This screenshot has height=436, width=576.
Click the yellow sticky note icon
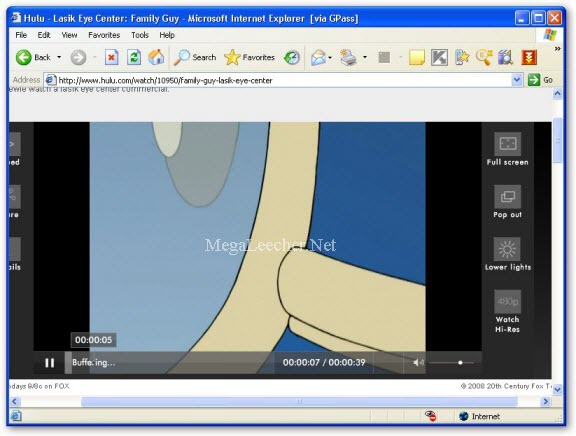click(417, 57)
